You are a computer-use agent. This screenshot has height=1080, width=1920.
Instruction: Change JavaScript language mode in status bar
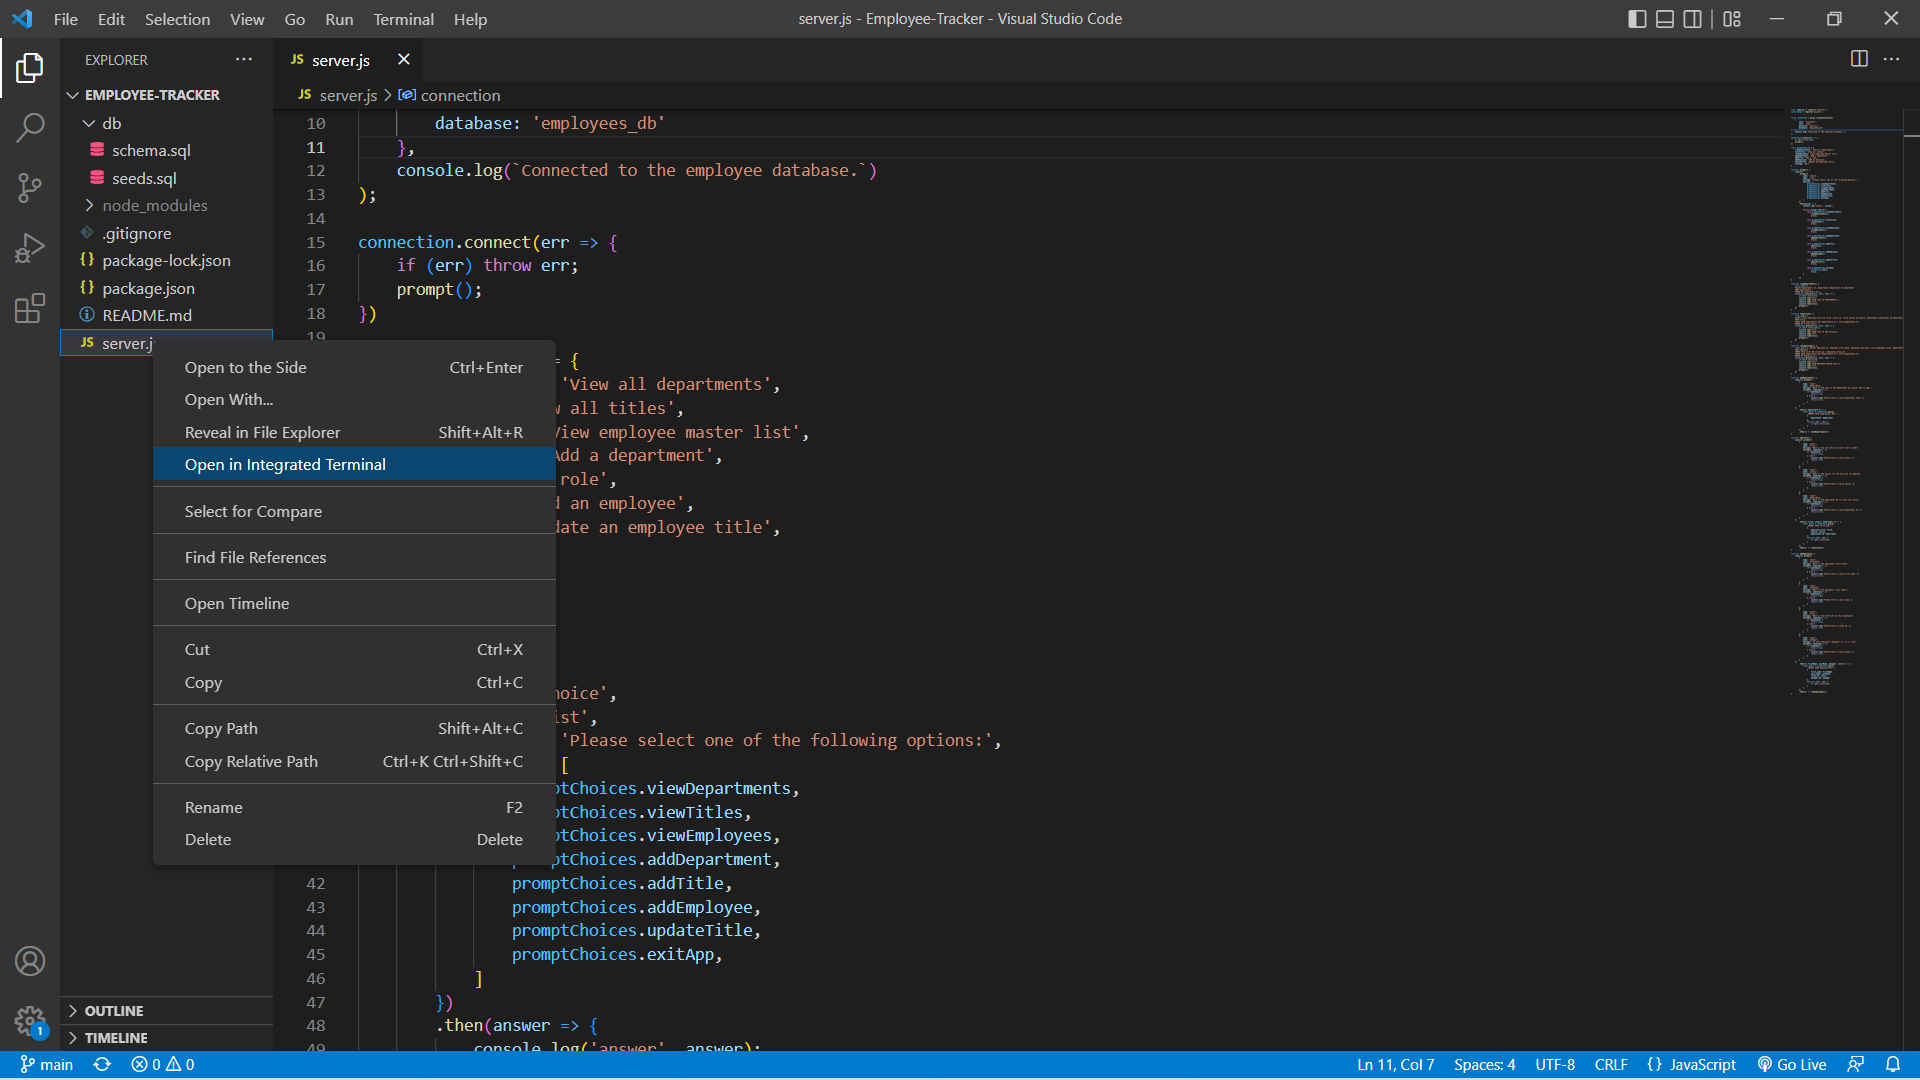click(x=1691, y=1064)
